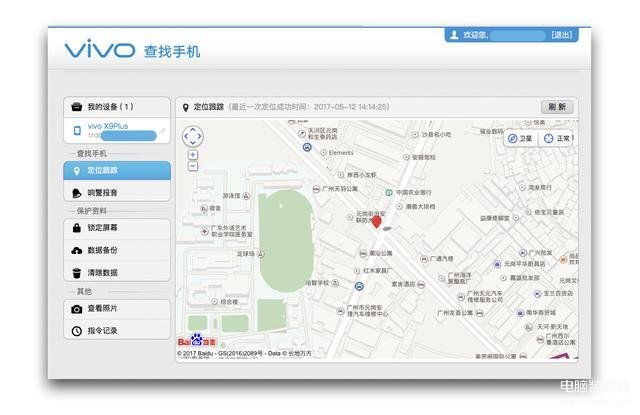Select 清除数据 erase data option
Viewport: 640px width, 415px height.
pyautogui.click(x=117, y=272)
